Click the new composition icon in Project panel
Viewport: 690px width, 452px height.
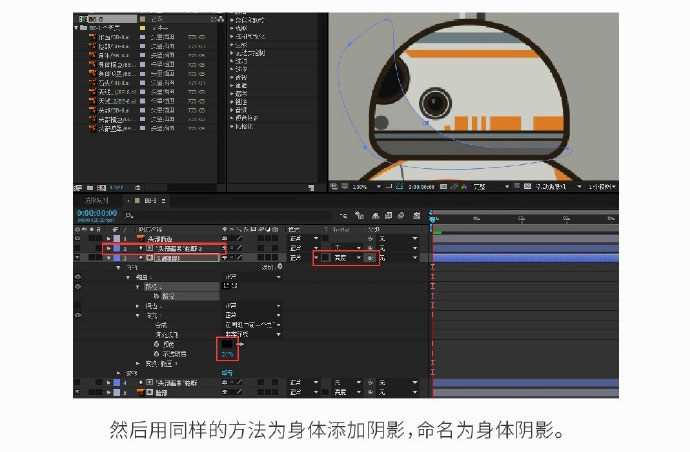coord(101,188)
